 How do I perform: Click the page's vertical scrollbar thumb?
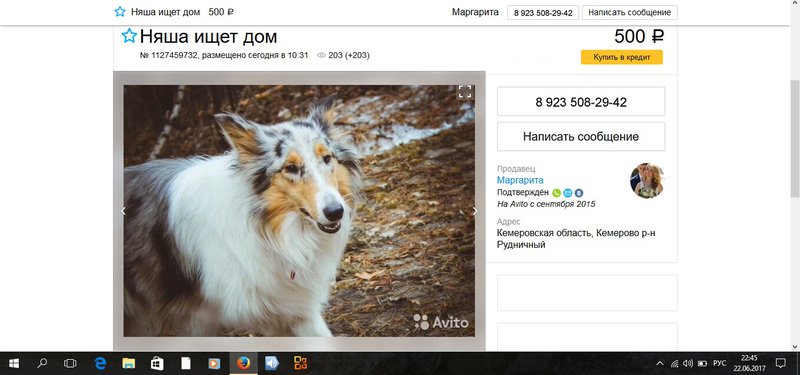click(x=794, y=138)
